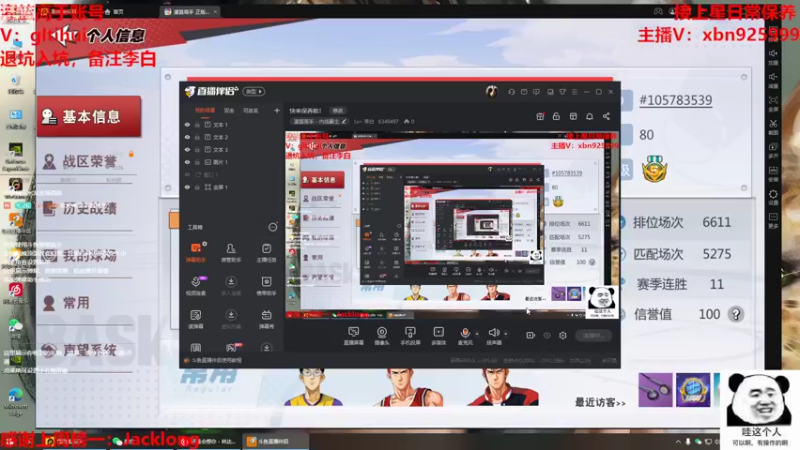Screen dimensions: 800x450
Task: Open 基本信息 in game menu
Action: pos(89,117)
